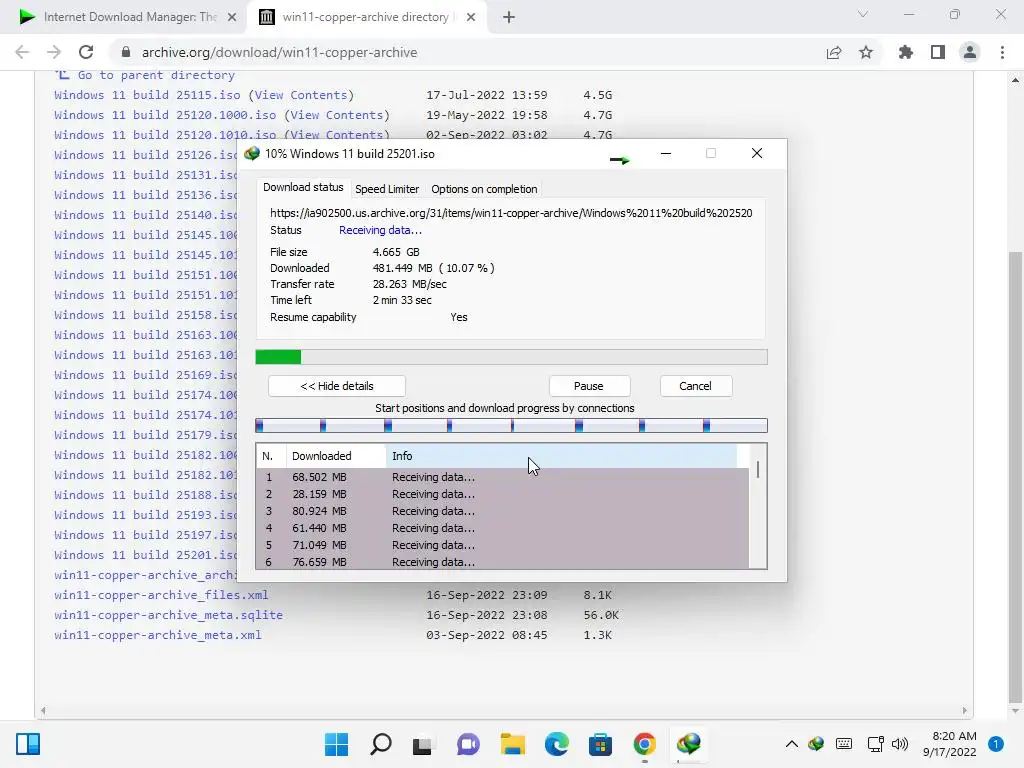
Task: Select connection row 3 with 80.924 MB
Action: [x=502, y=511]
